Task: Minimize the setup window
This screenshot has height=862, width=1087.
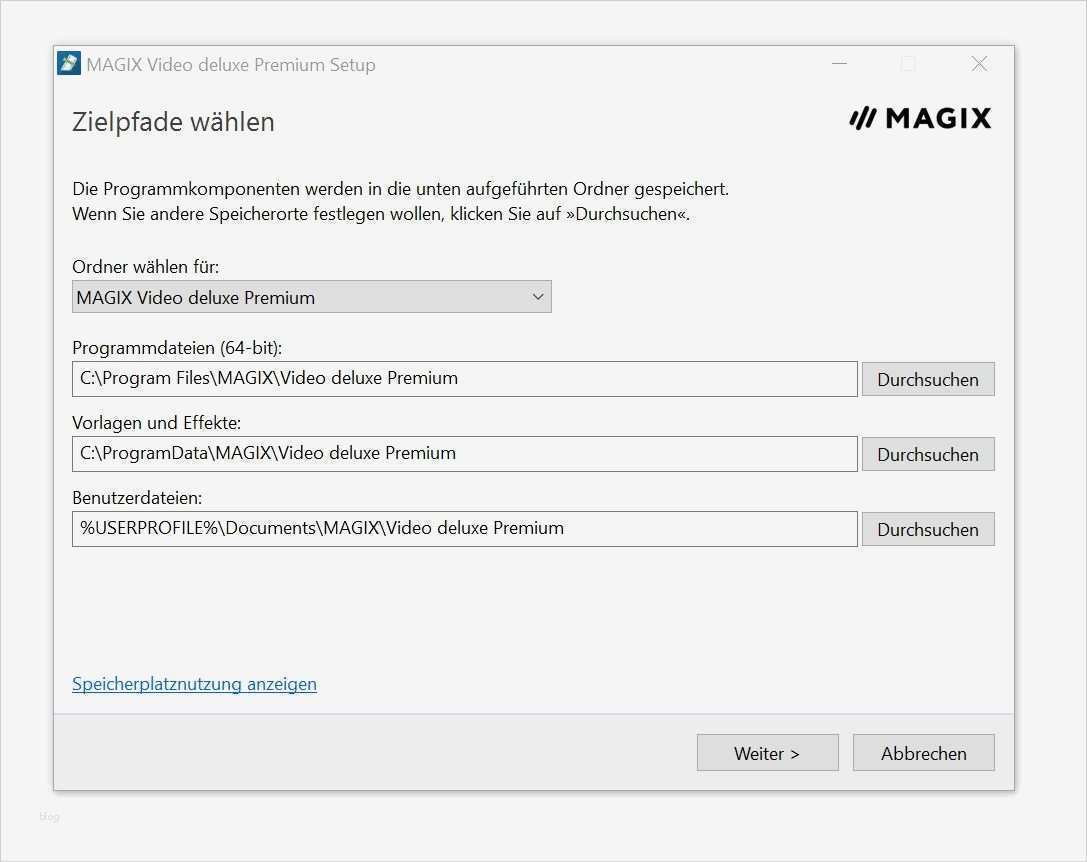Action: click(839, 64)
